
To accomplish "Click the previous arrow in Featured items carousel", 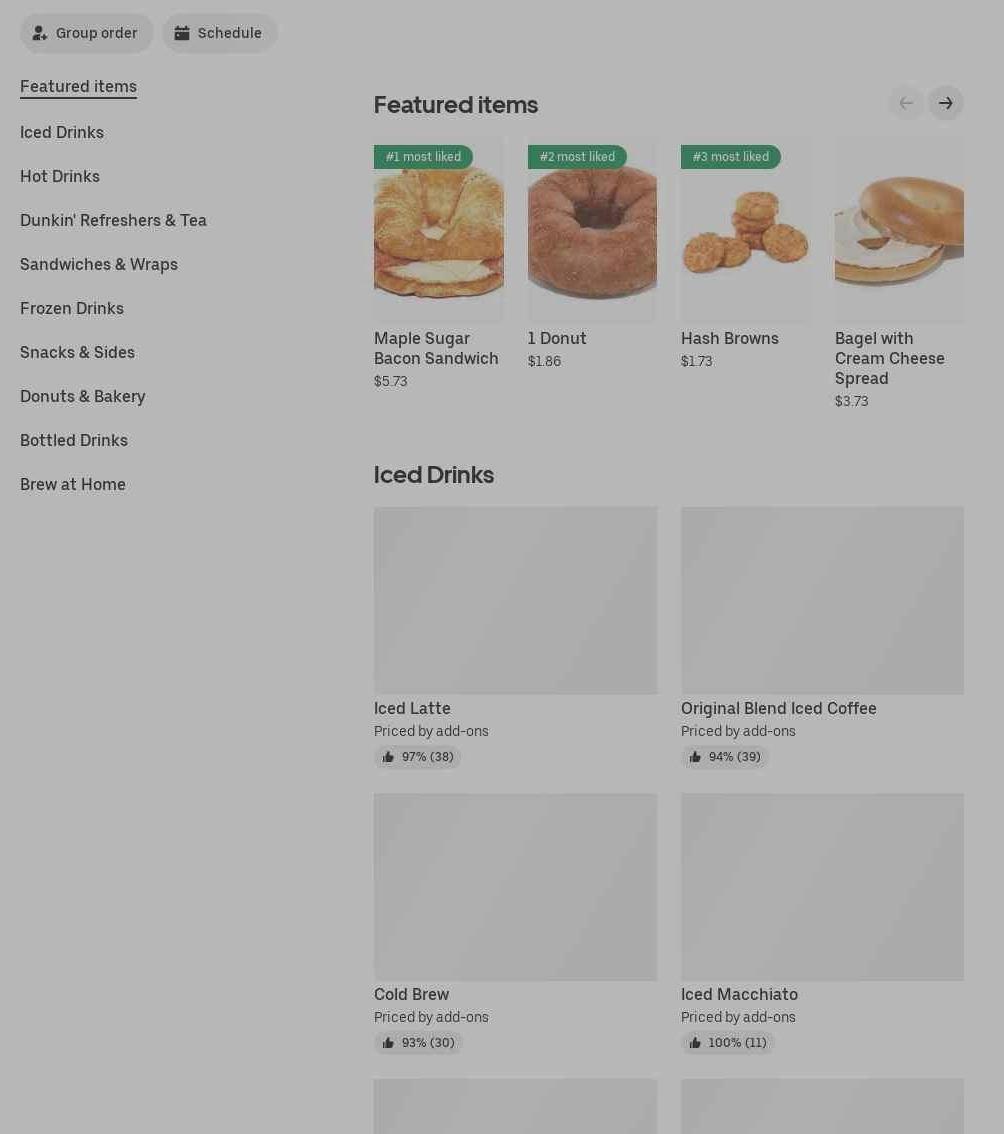I will (906, 103).
